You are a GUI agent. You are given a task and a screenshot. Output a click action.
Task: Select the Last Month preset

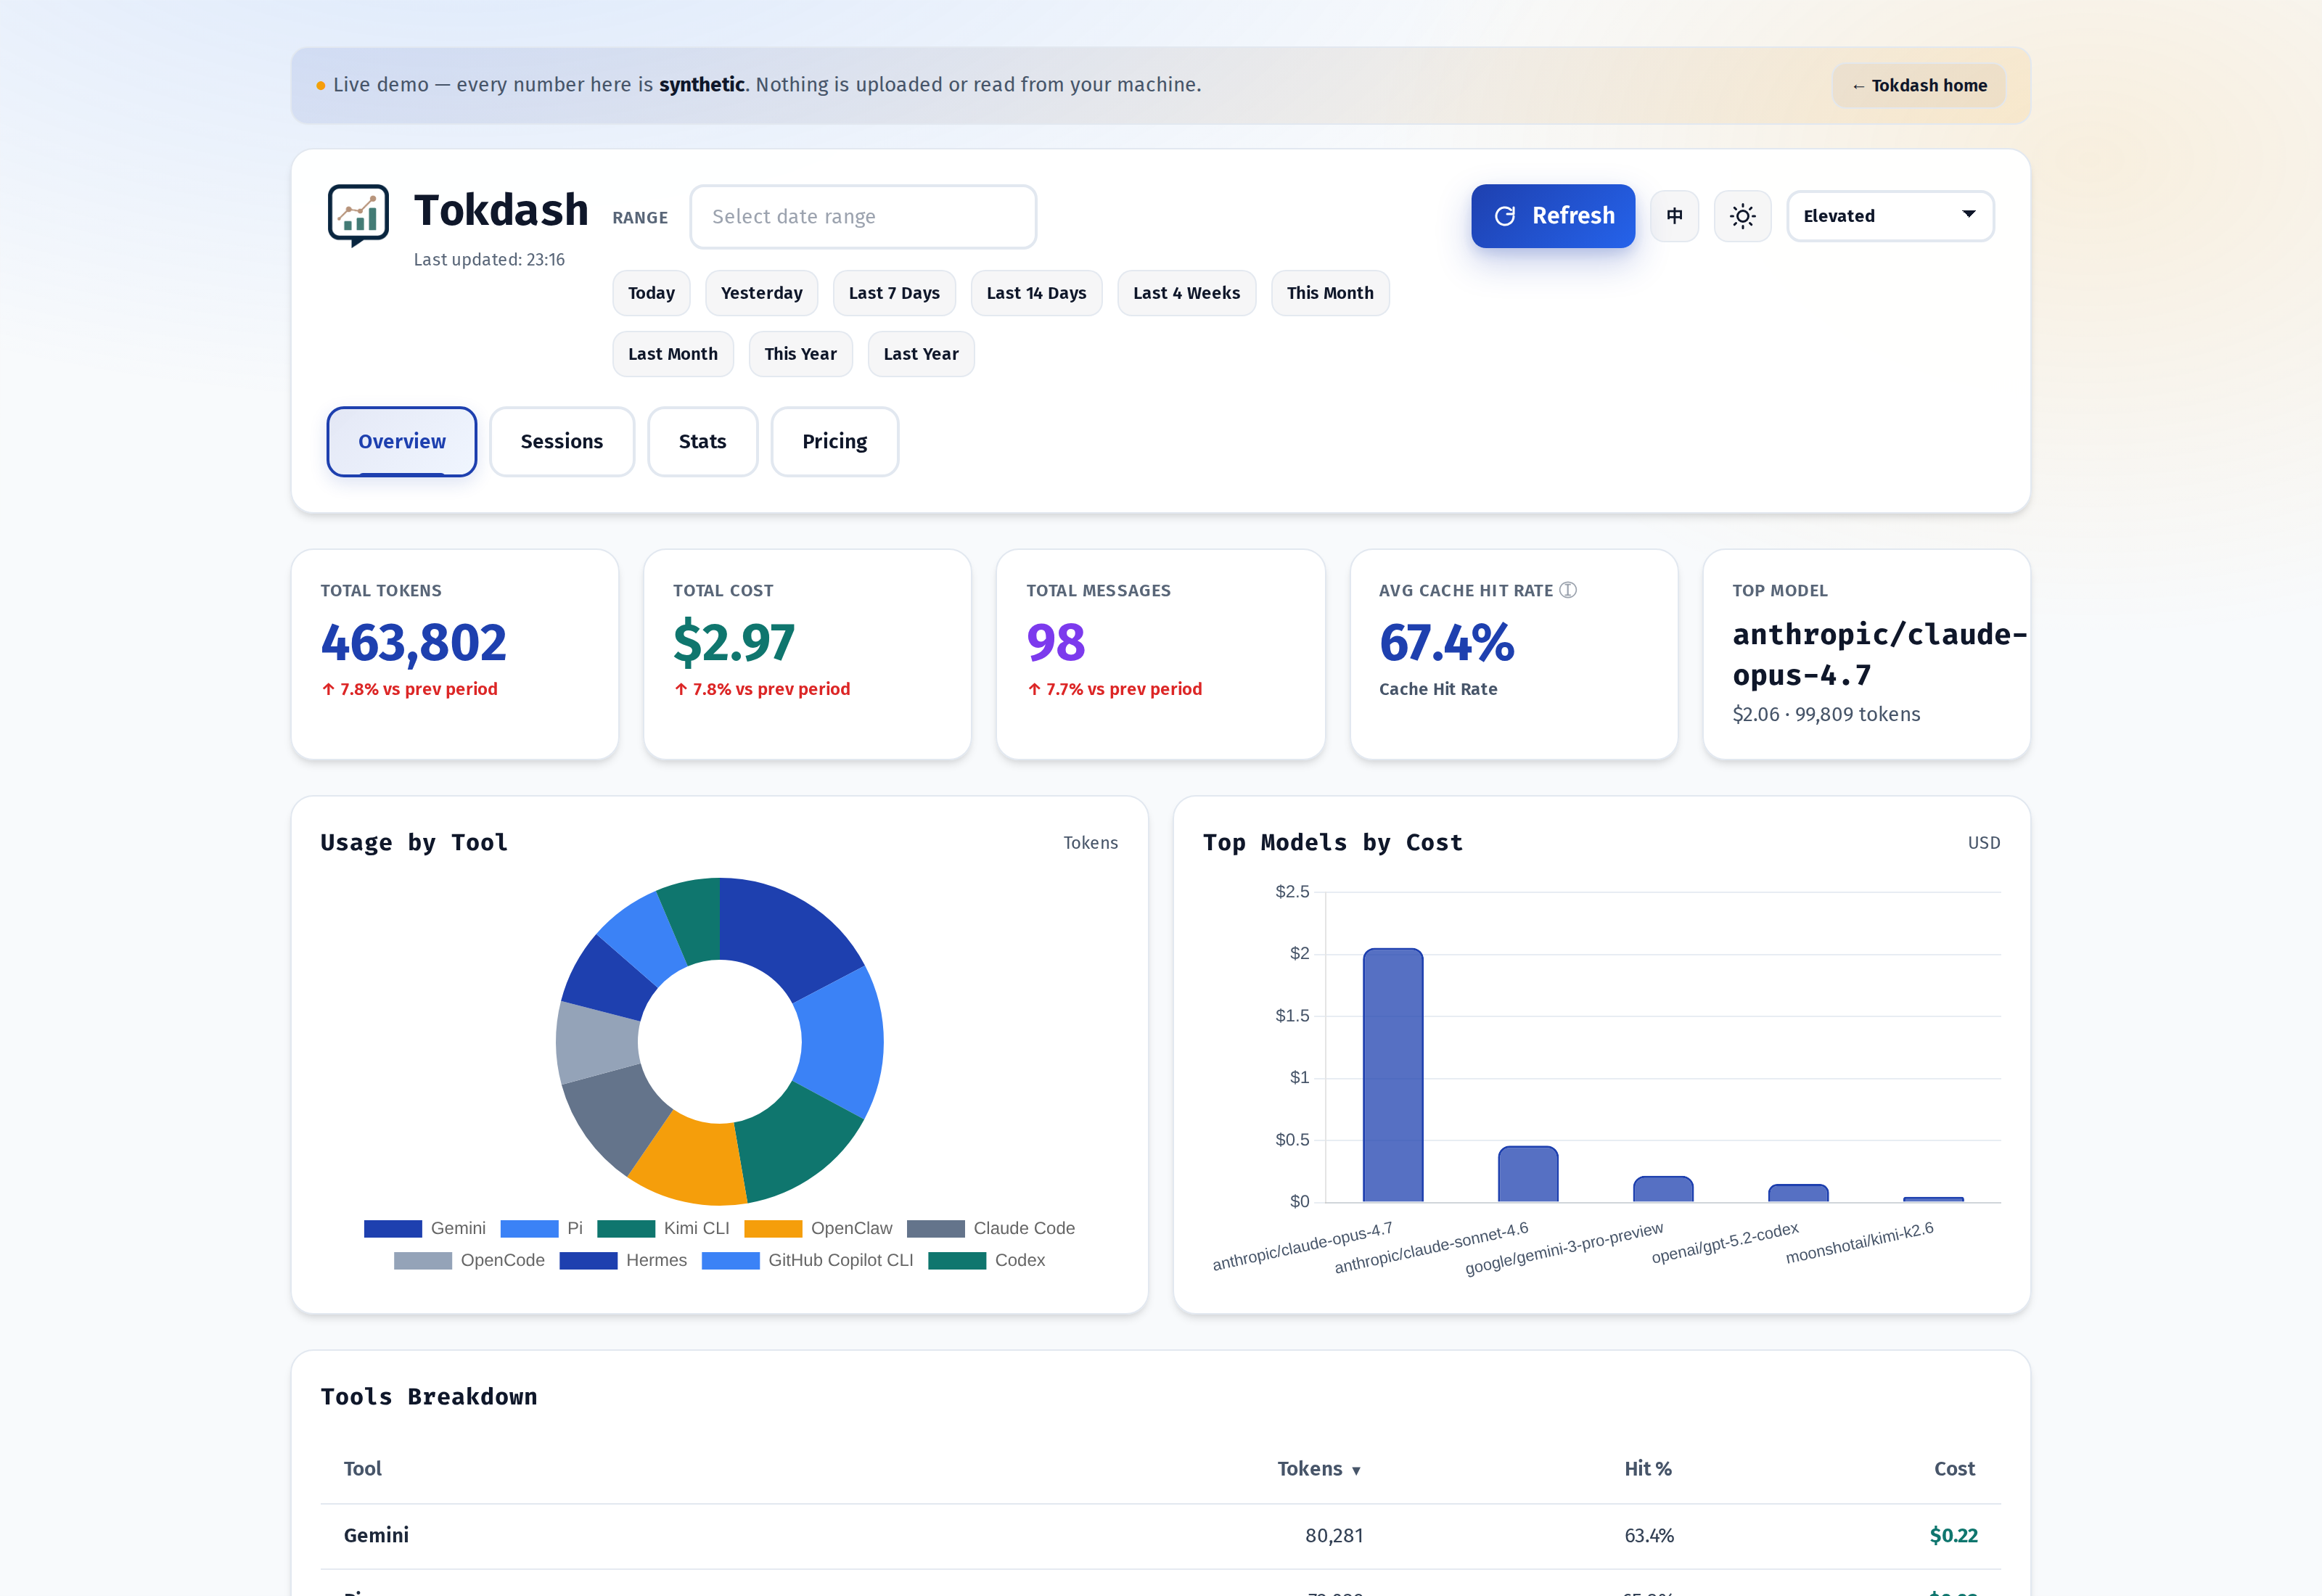click(673, 354)
